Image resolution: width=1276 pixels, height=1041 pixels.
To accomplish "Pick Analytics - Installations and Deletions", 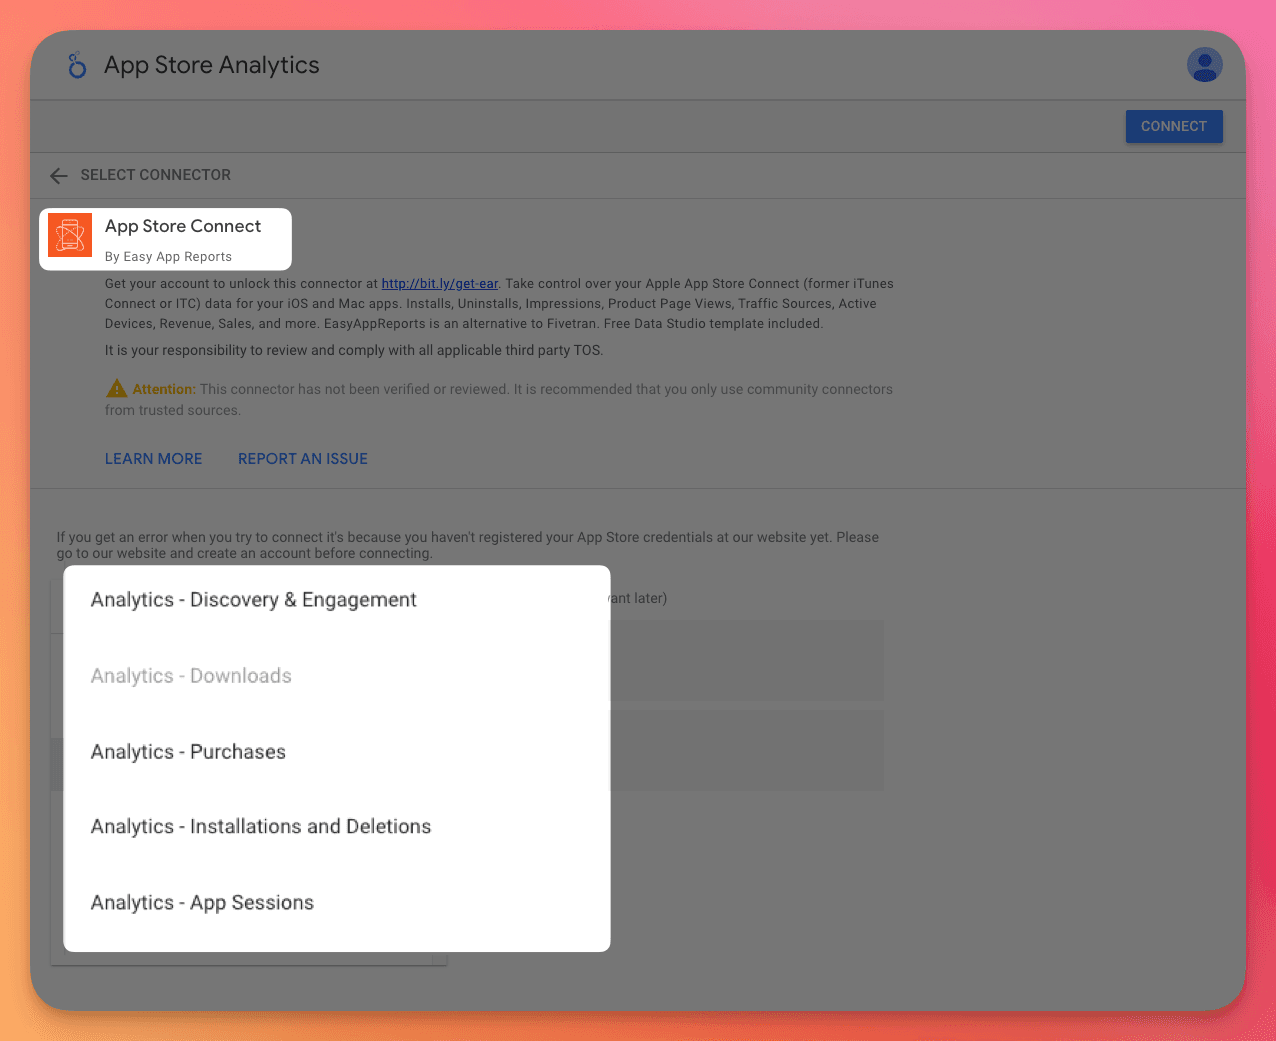I will pos(337,827).
